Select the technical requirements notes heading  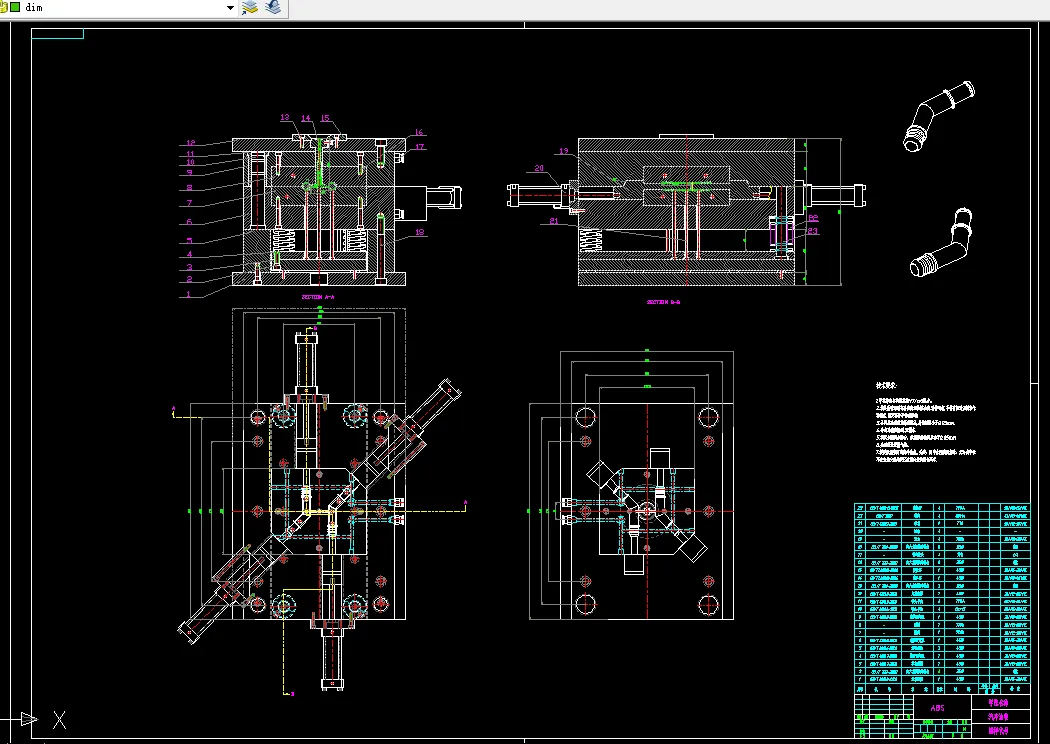[886, 384]
